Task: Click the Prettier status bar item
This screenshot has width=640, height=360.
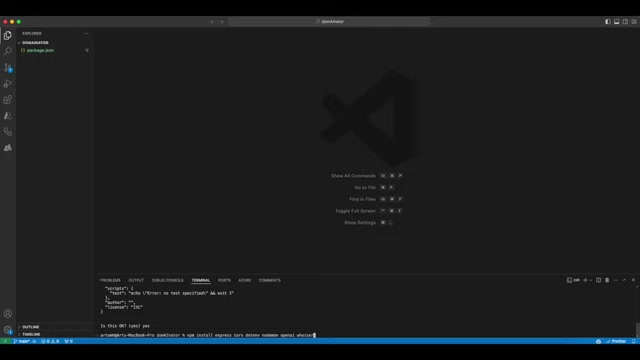Action: point(616,341)
